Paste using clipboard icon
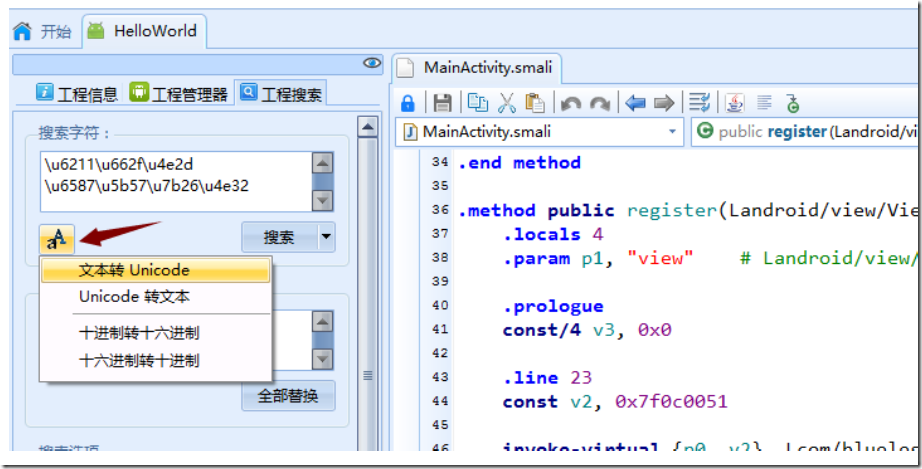The width and height of the screenshot is (922, 469). click(535, 103)
